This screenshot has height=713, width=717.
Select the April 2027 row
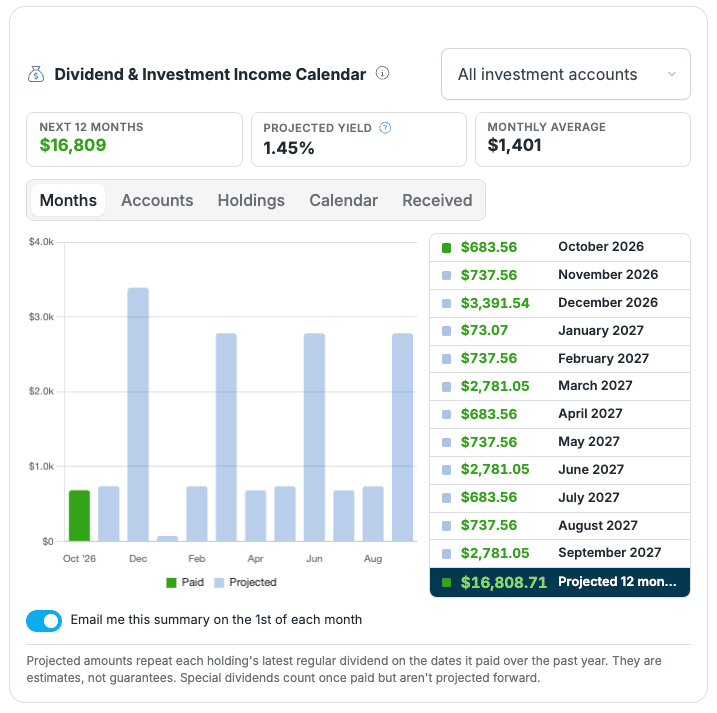tap(560, 414)
